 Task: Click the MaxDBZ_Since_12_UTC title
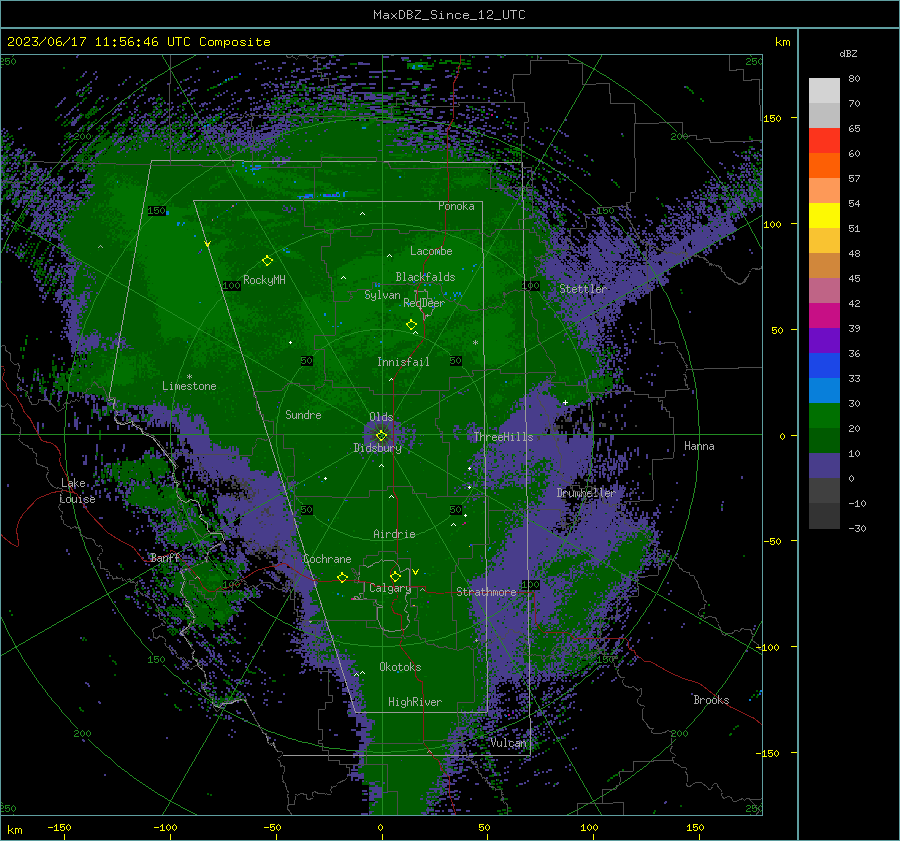449,15
